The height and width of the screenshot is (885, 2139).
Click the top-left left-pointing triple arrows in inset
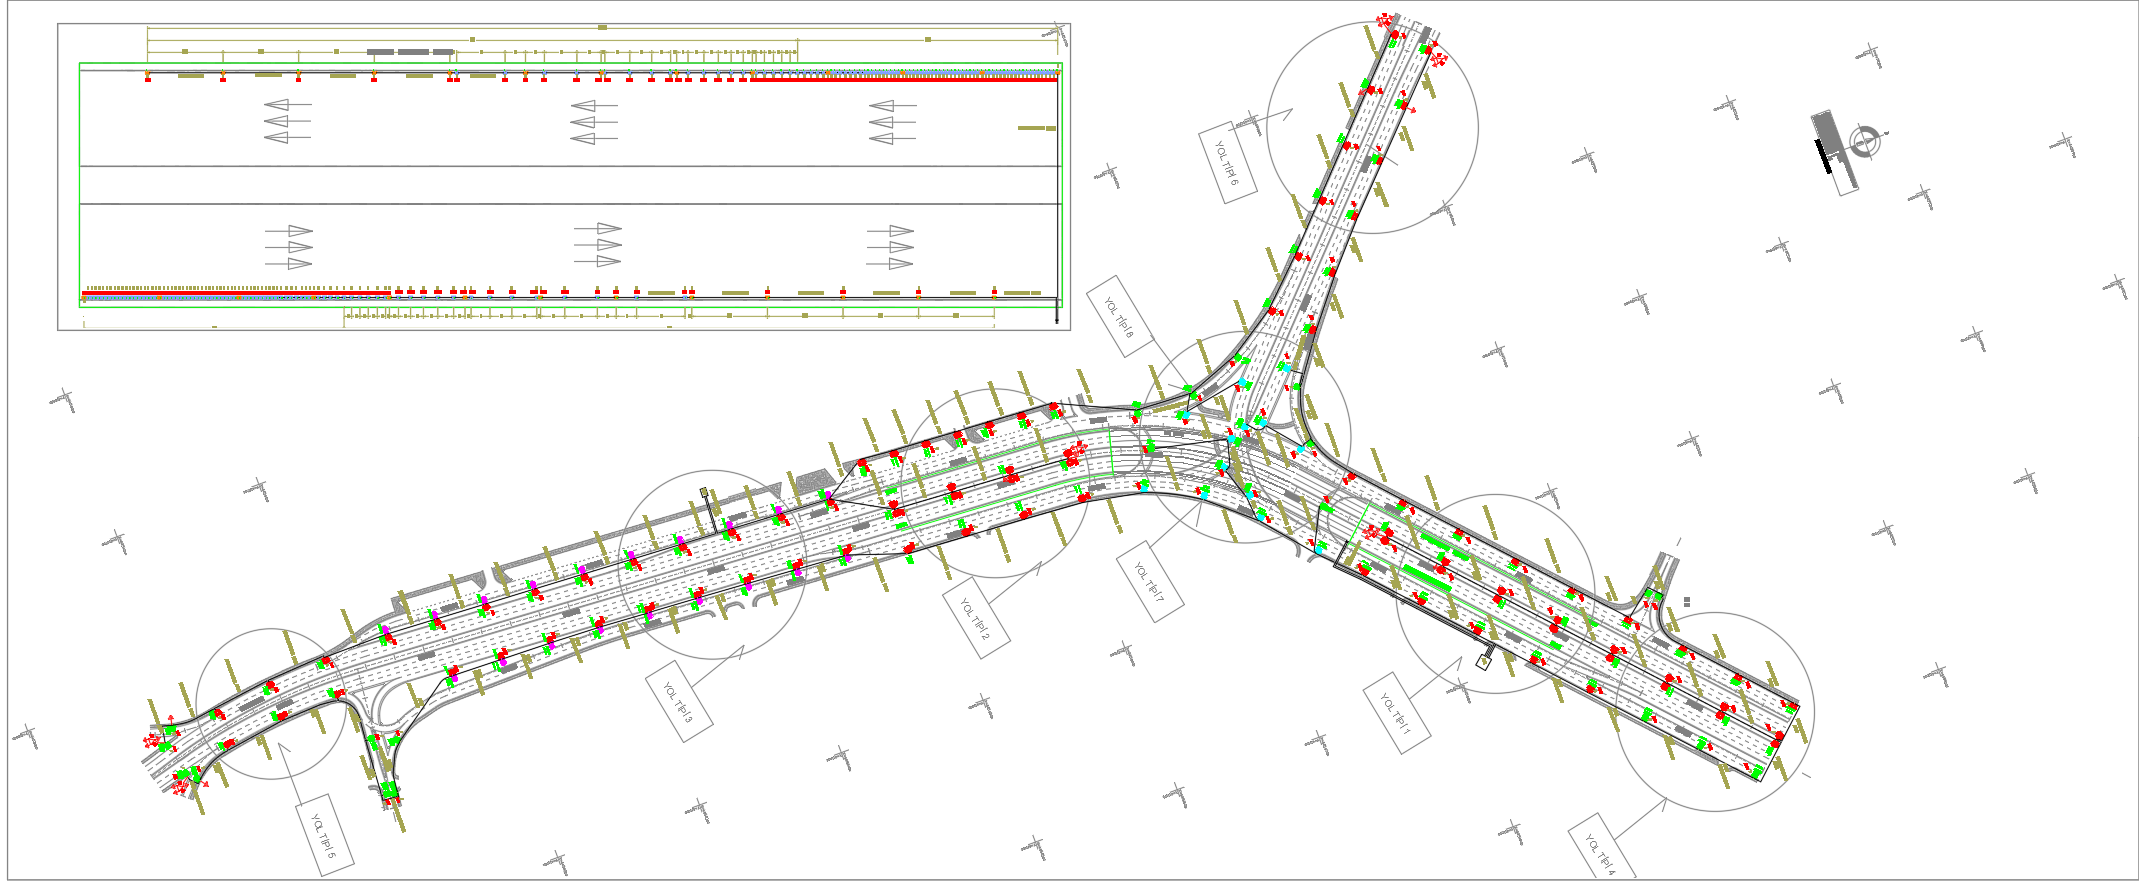click(x=288, y=121)
